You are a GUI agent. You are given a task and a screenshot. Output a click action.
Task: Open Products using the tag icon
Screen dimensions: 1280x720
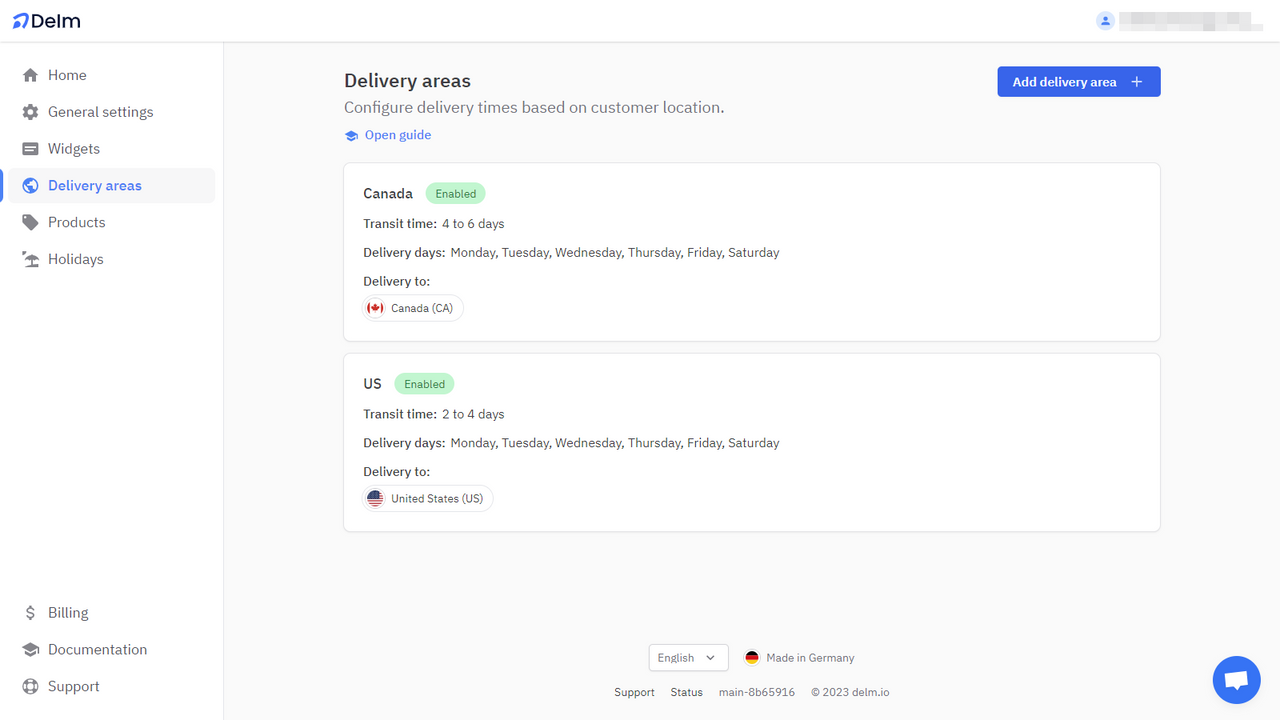(31, 222)
